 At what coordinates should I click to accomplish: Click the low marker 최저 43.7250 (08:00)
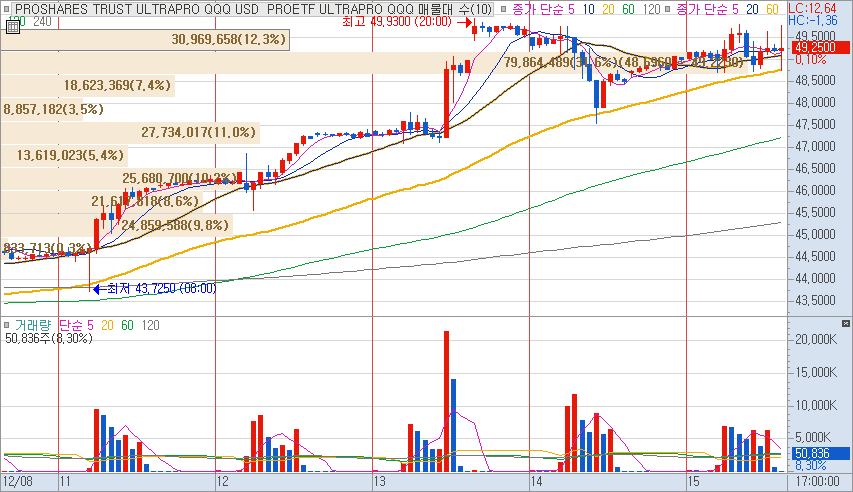tap(162, 288)
